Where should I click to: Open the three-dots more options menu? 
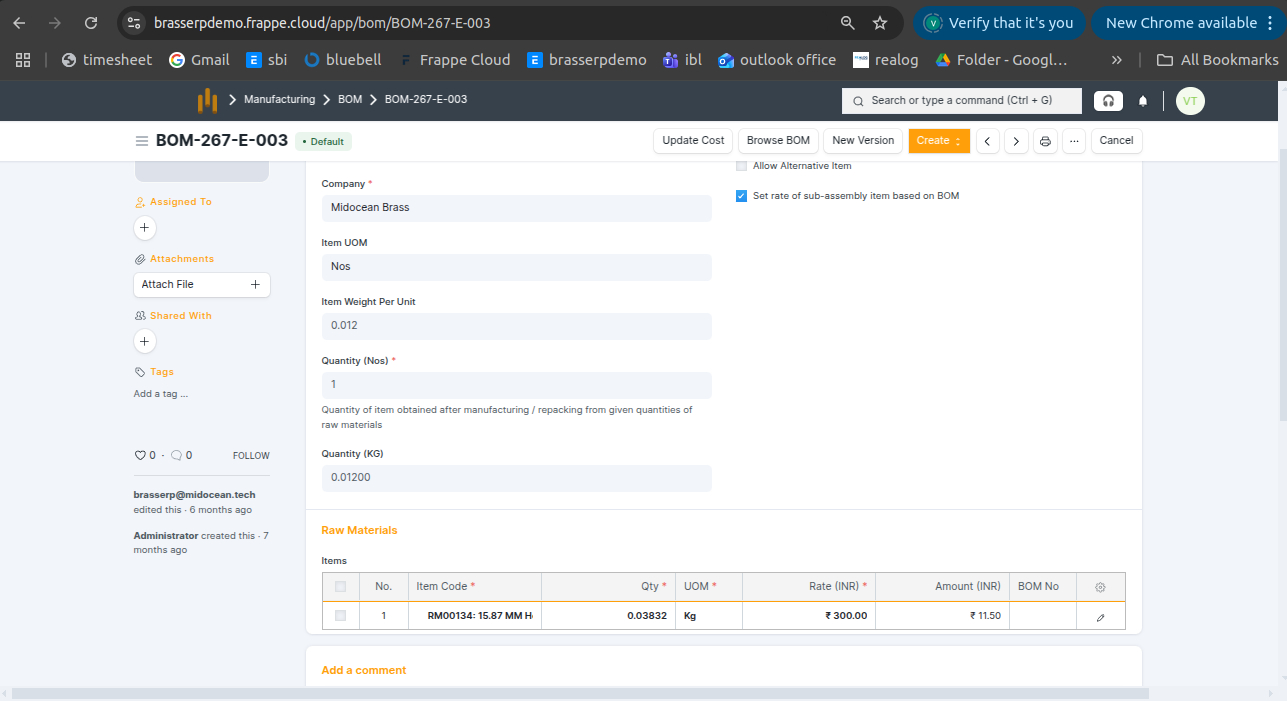[x=1074, y=141]
